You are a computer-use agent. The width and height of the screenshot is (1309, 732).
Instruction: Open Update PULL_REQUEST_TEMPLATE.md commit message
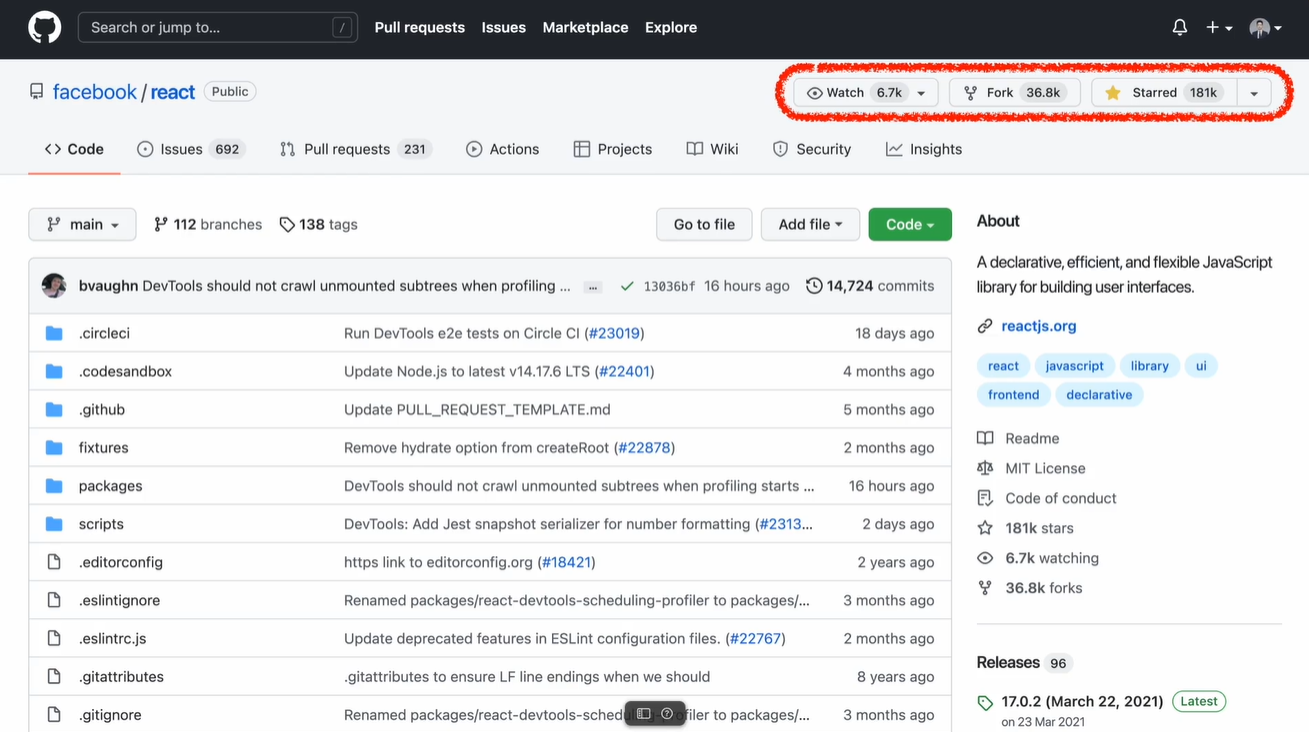477,409
